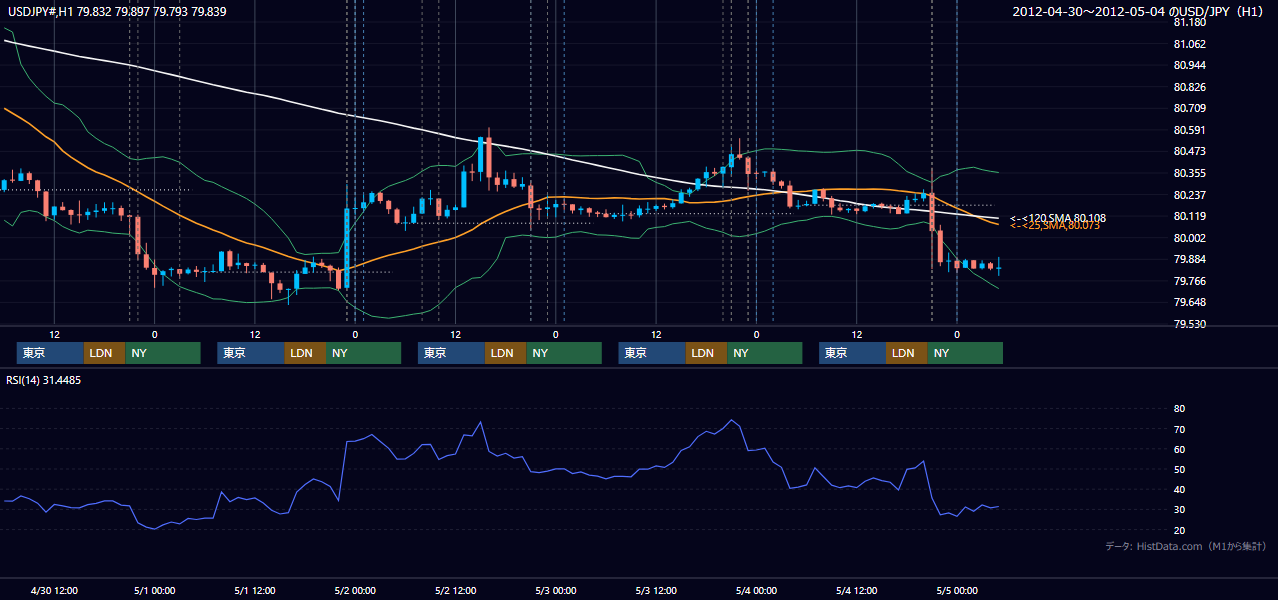1278x600 pixels.
Task: Select the 東京 session block for 4/30
Action: click(x=50, y=353)
